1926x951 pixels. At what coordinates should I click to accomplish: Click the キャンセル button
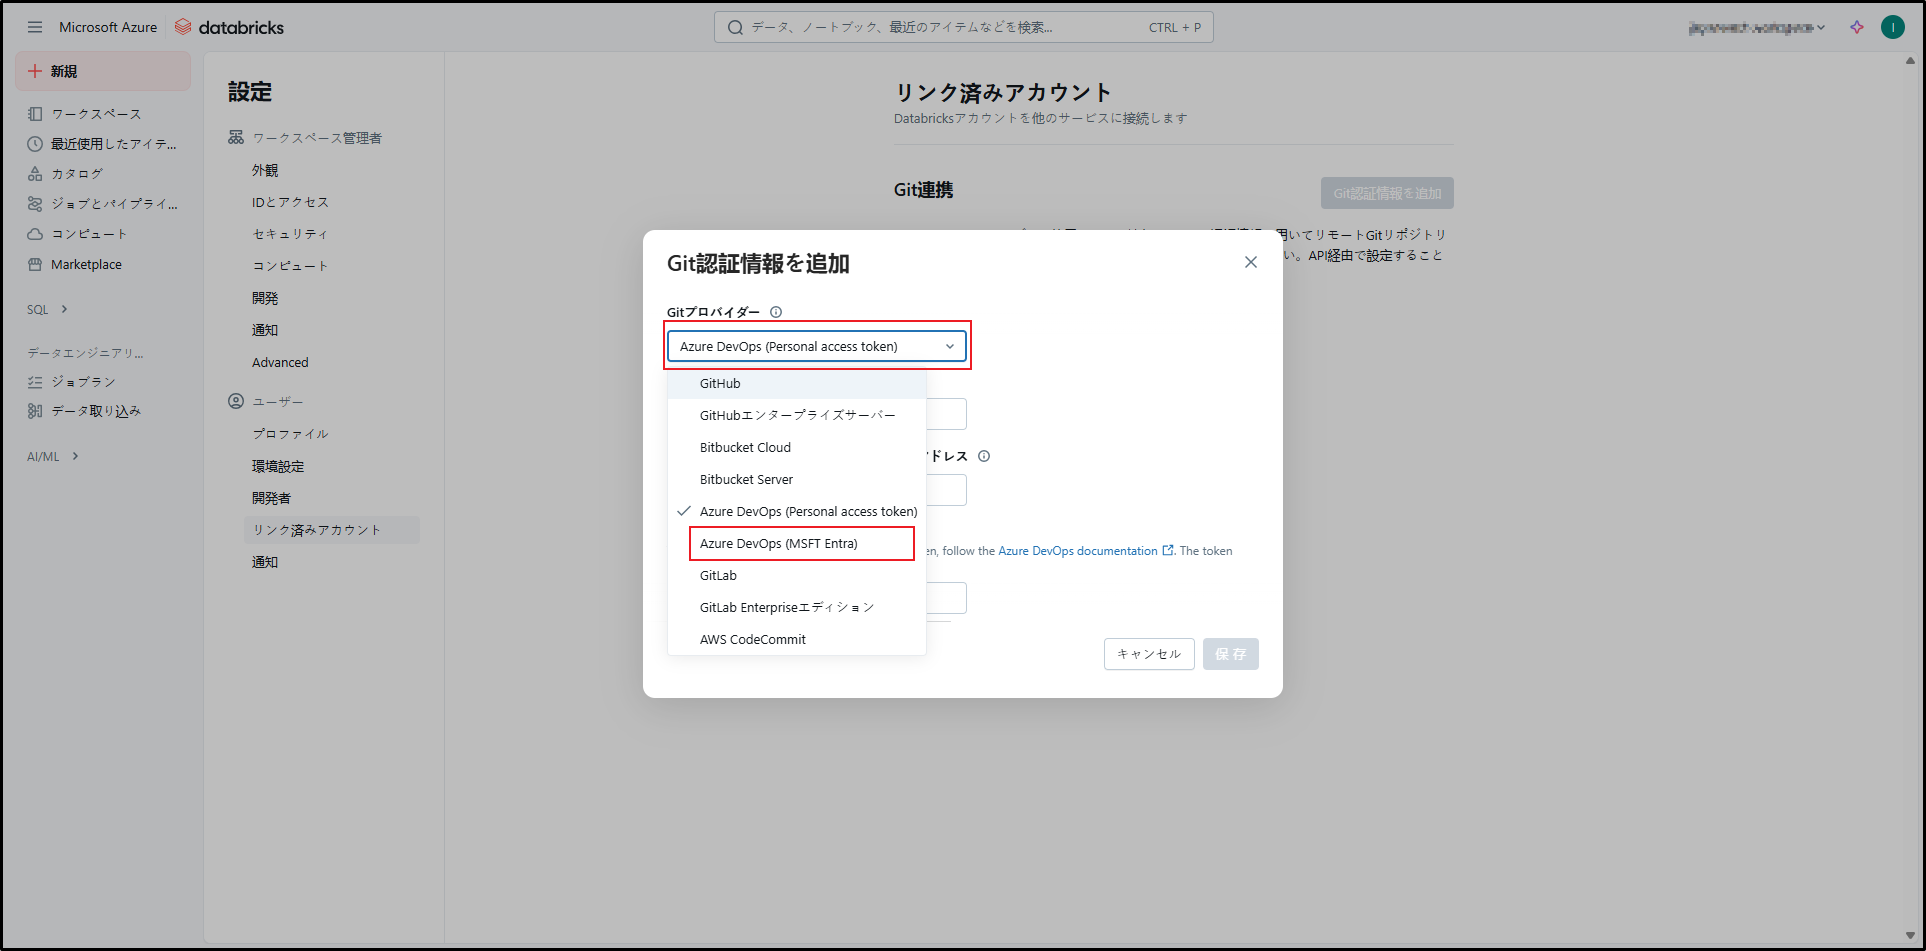[x=1149, y=654]
